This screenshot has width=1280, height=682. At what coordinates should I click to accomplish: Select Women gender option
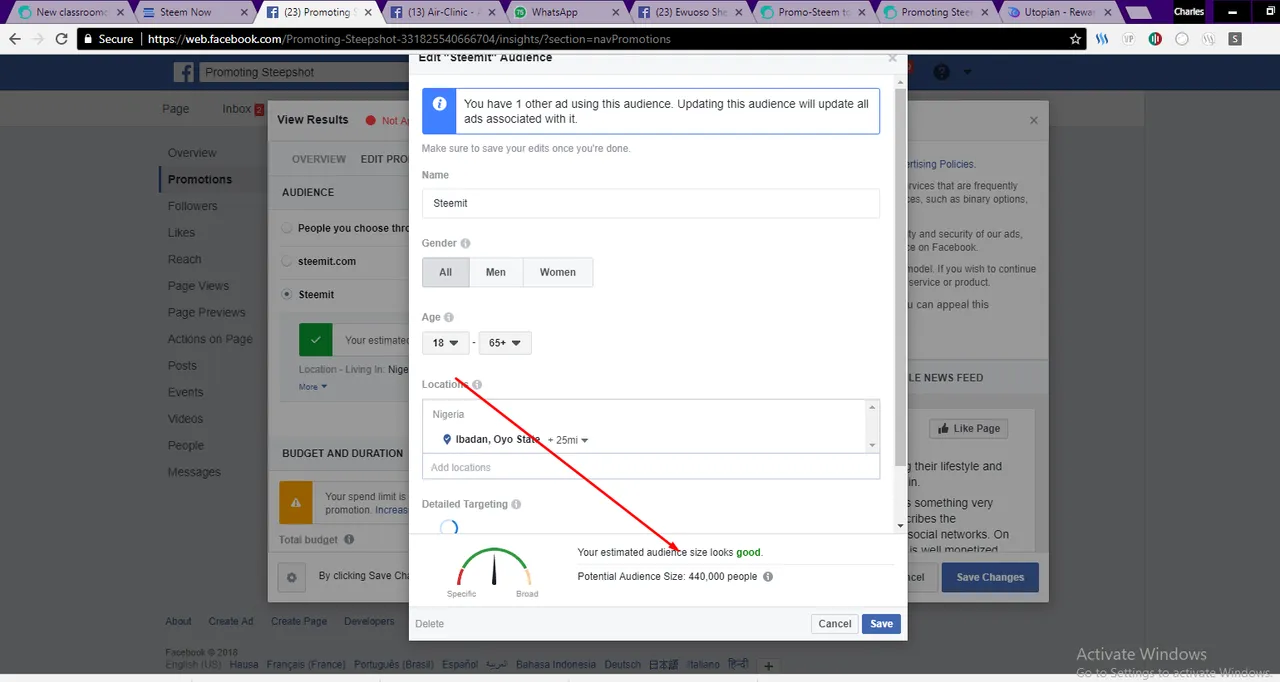click(558, 272)
